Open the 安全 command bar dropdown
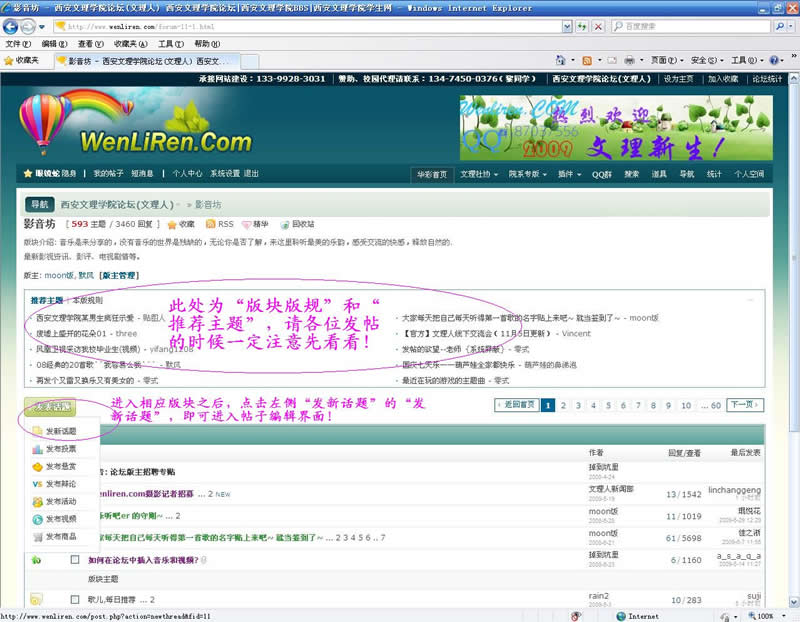The width and height of the screenshot is (800, 622). click(707, 60)
